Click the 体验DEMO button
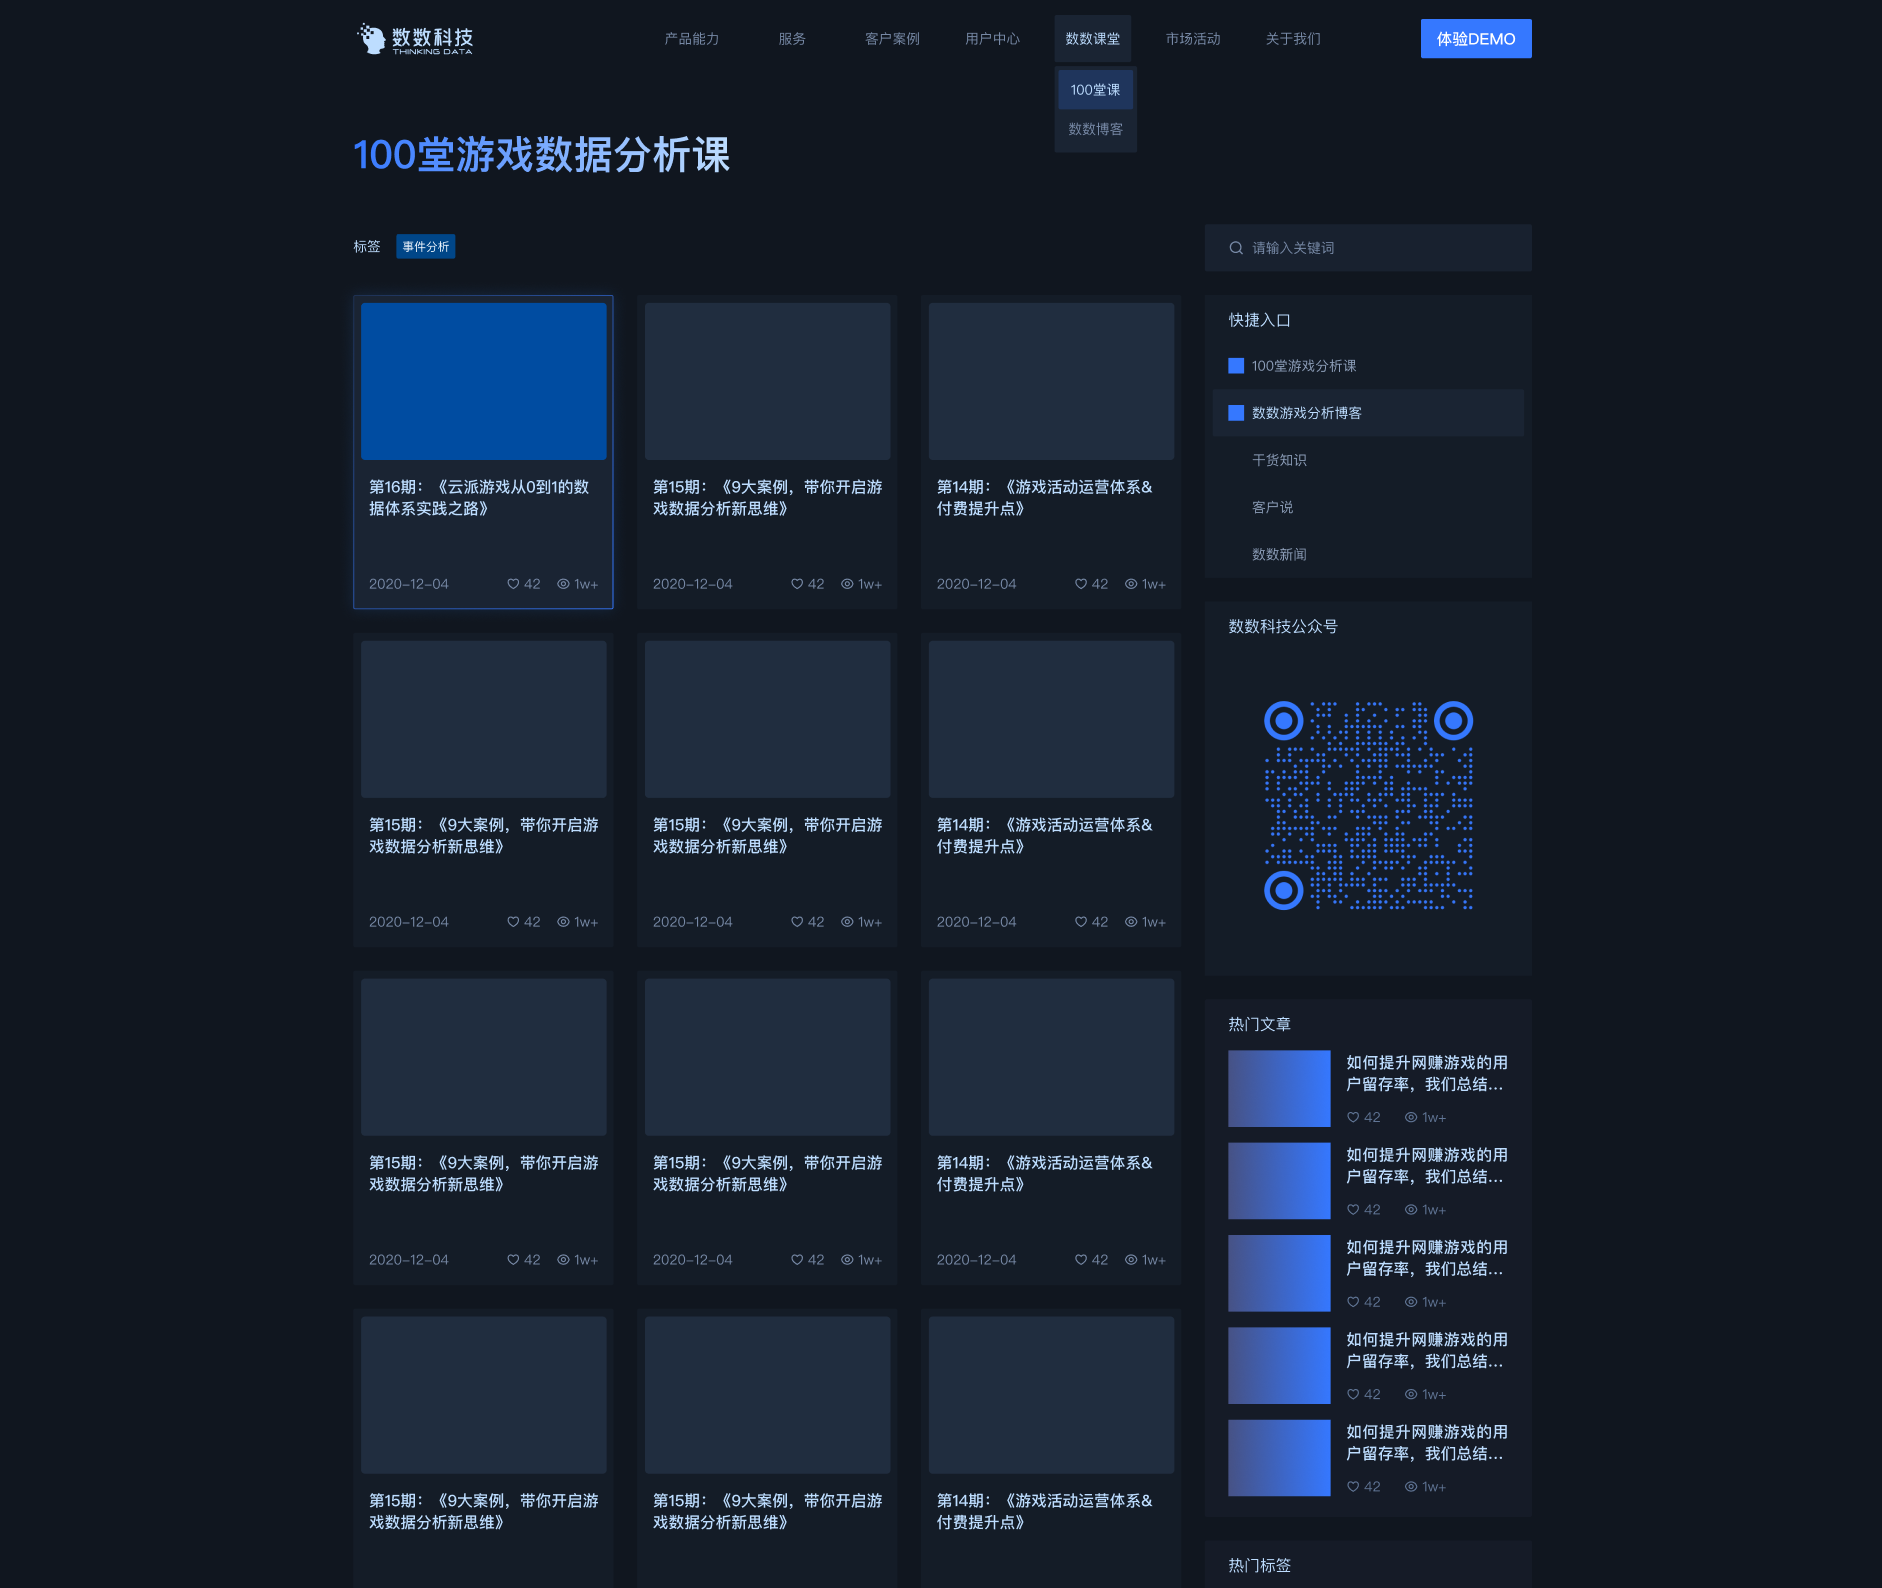 1475,39
